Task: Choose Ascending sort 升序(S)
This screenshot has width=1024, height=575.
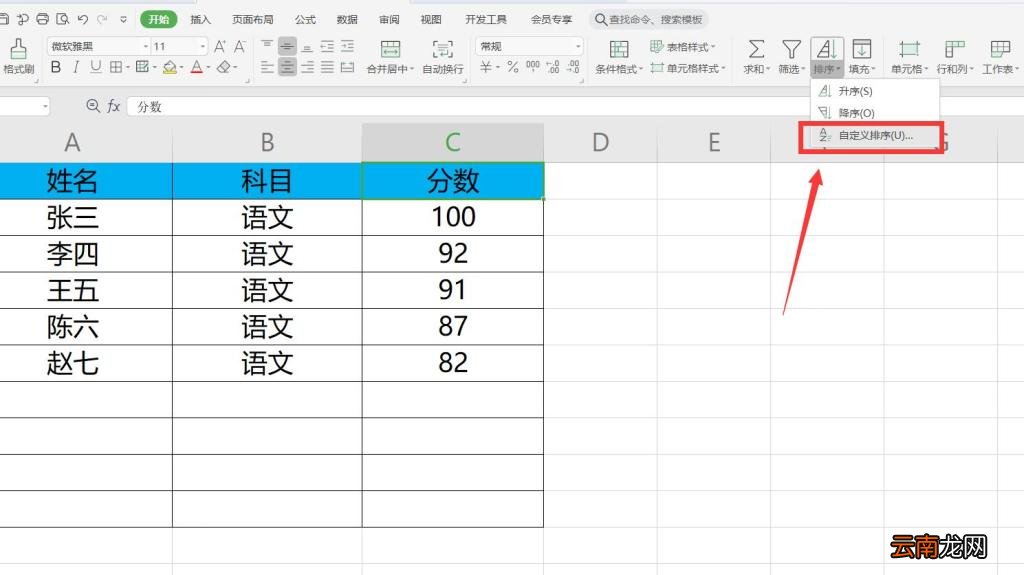Action: [x=874, y=91]
